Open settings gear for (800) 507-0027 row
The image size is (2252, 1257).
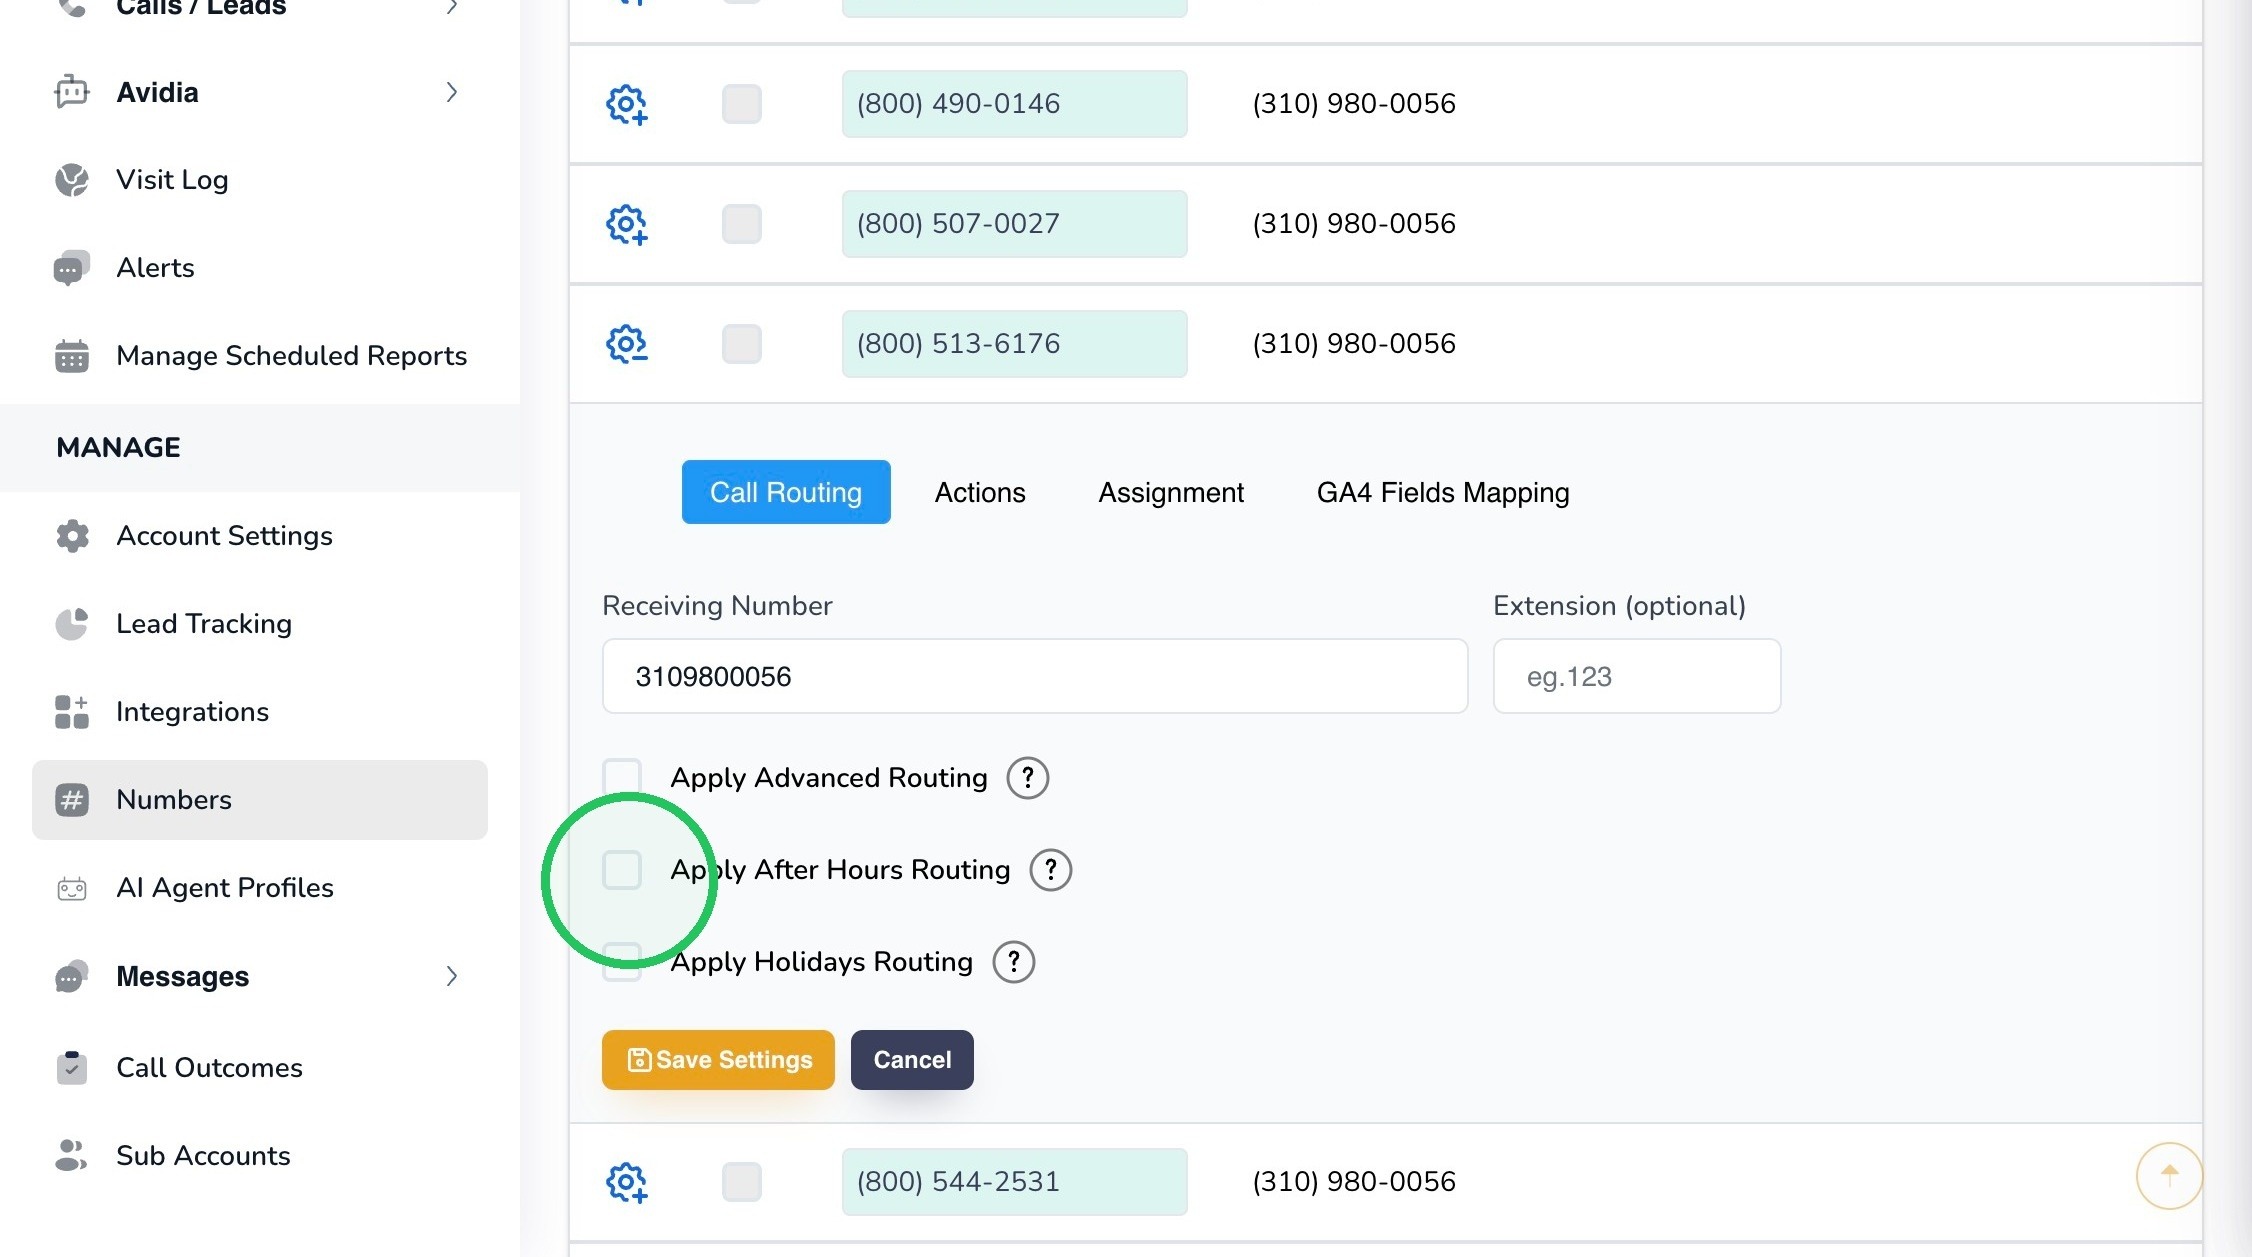627,224
